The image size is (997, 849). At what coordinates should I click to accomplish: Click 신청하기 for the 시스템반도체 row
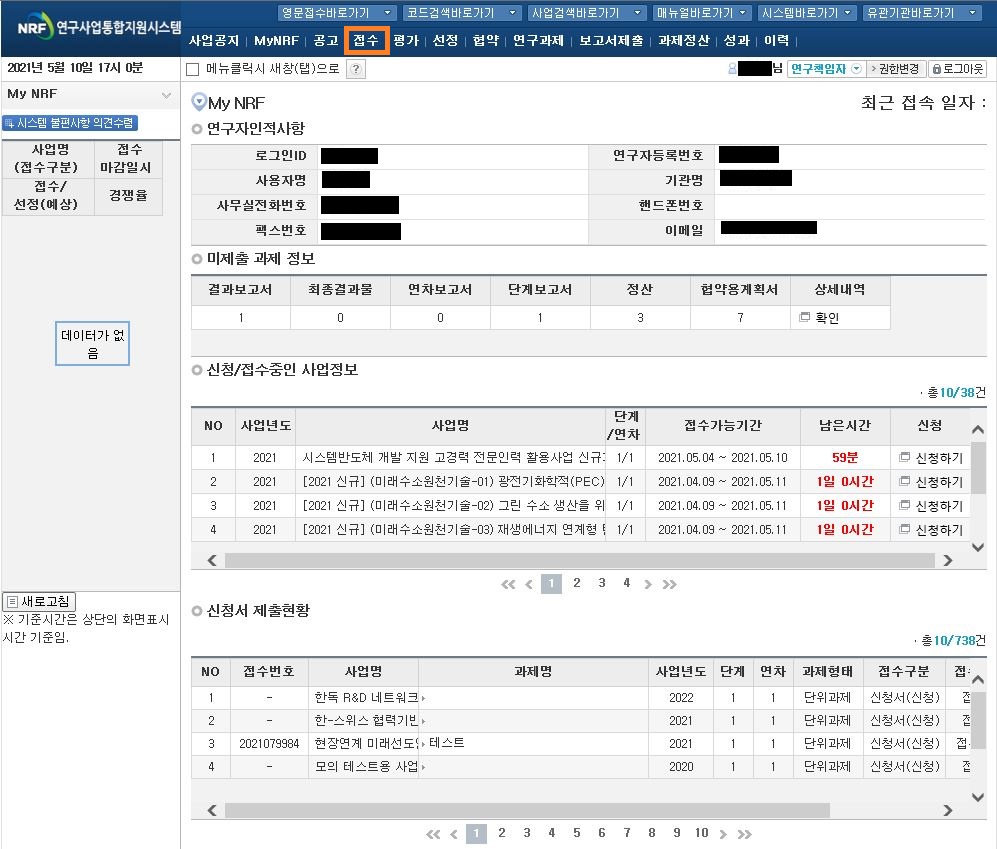(x=931, y=457)
